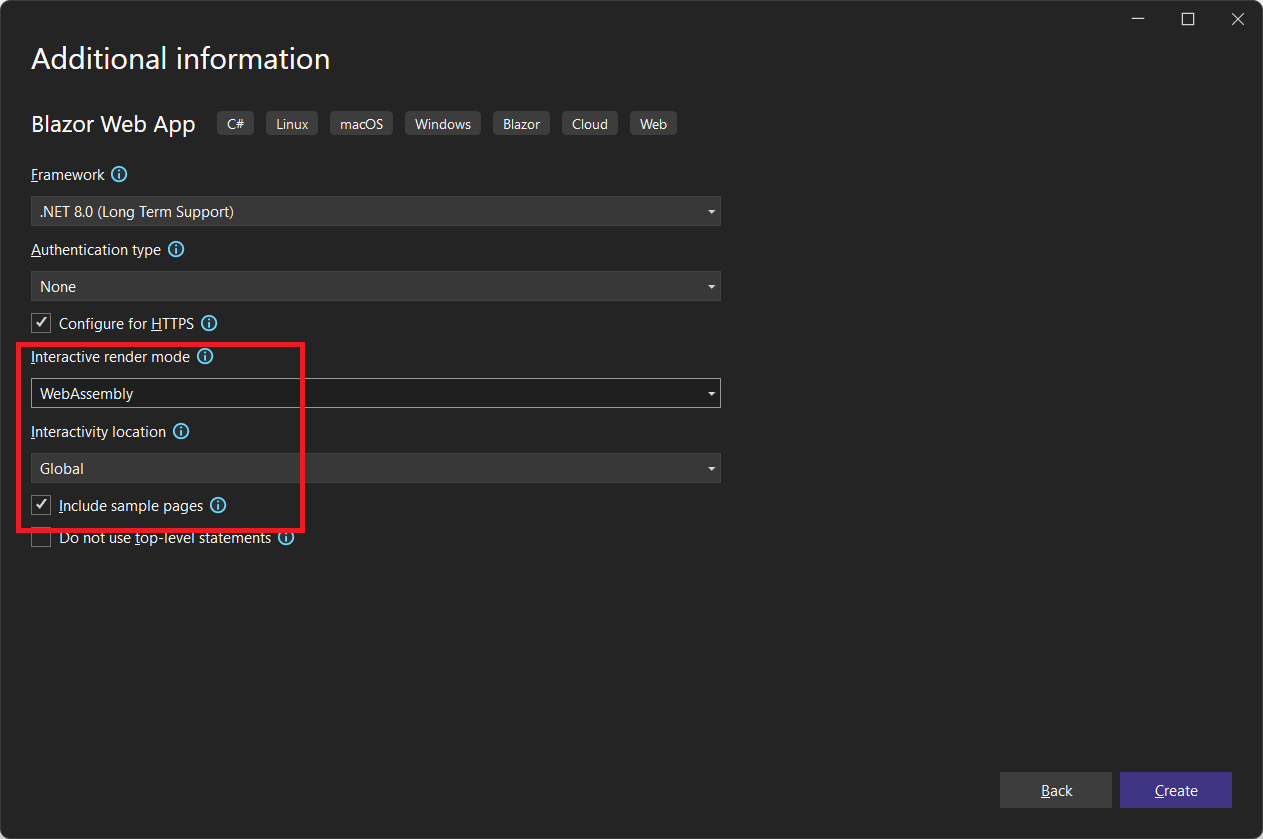
Task: Click the C# tag
Action: click(236, 124)
